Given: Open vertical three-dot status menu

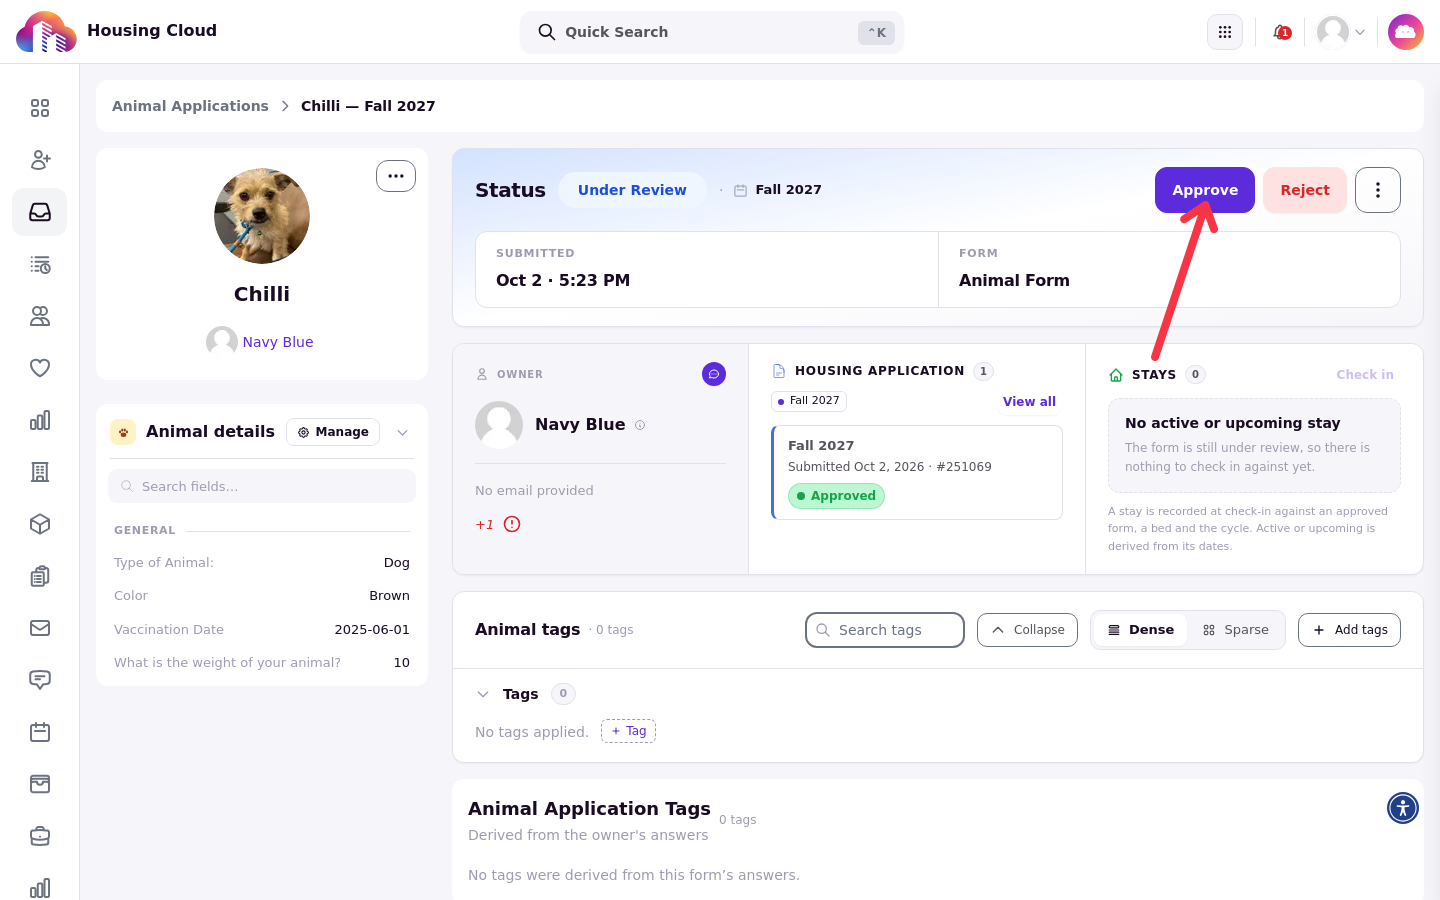Looking at the screenshot, I should click(x=1378, y=190).
